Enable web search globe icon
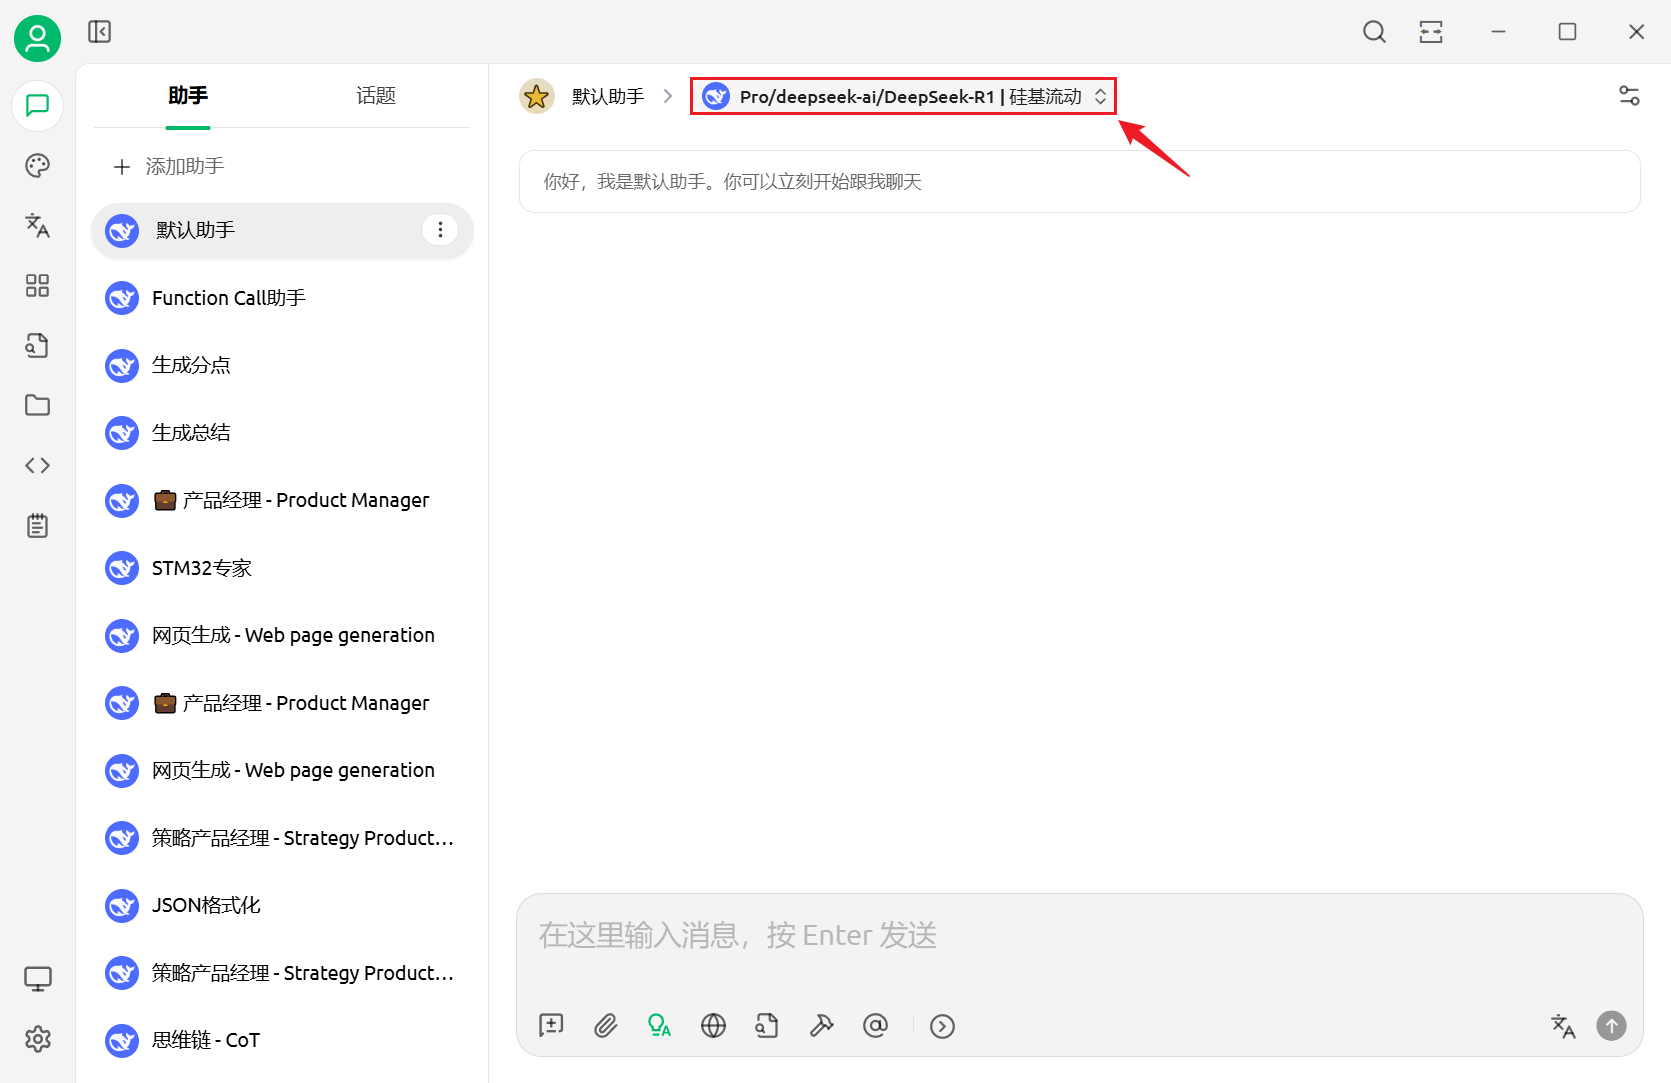The image size is (1671, 1083). [x=713, y=1026]
